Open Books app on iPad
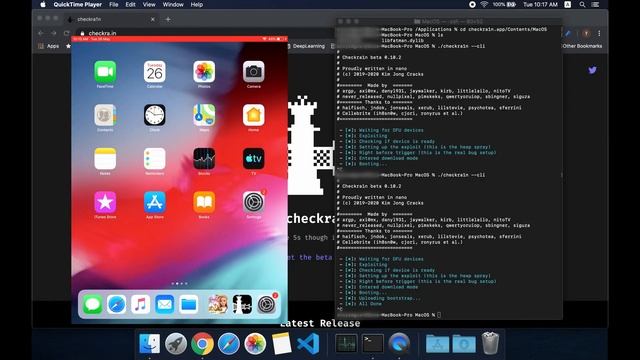Image resolution: width=640 pixels, height=360 pixels. pyautogui.click(x=204, y=202)
